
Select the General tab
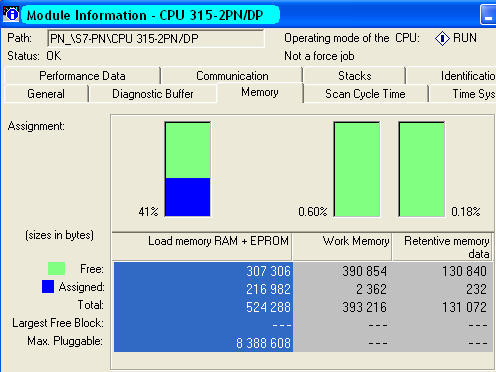[x=46, y=94]
